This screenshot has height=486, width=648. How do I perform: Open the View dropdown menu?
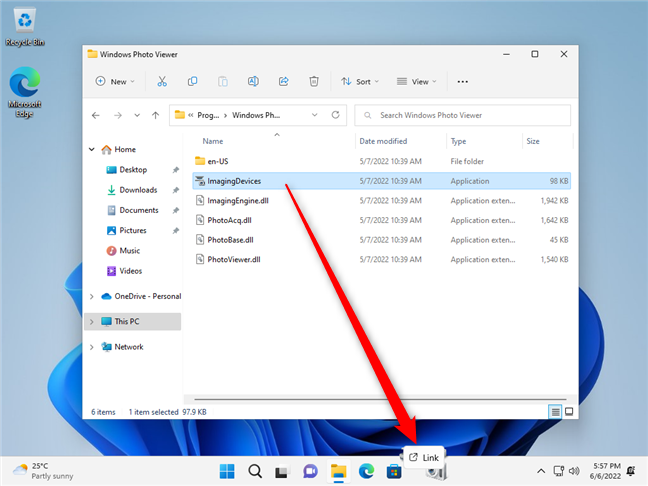(x=417, y=81)
